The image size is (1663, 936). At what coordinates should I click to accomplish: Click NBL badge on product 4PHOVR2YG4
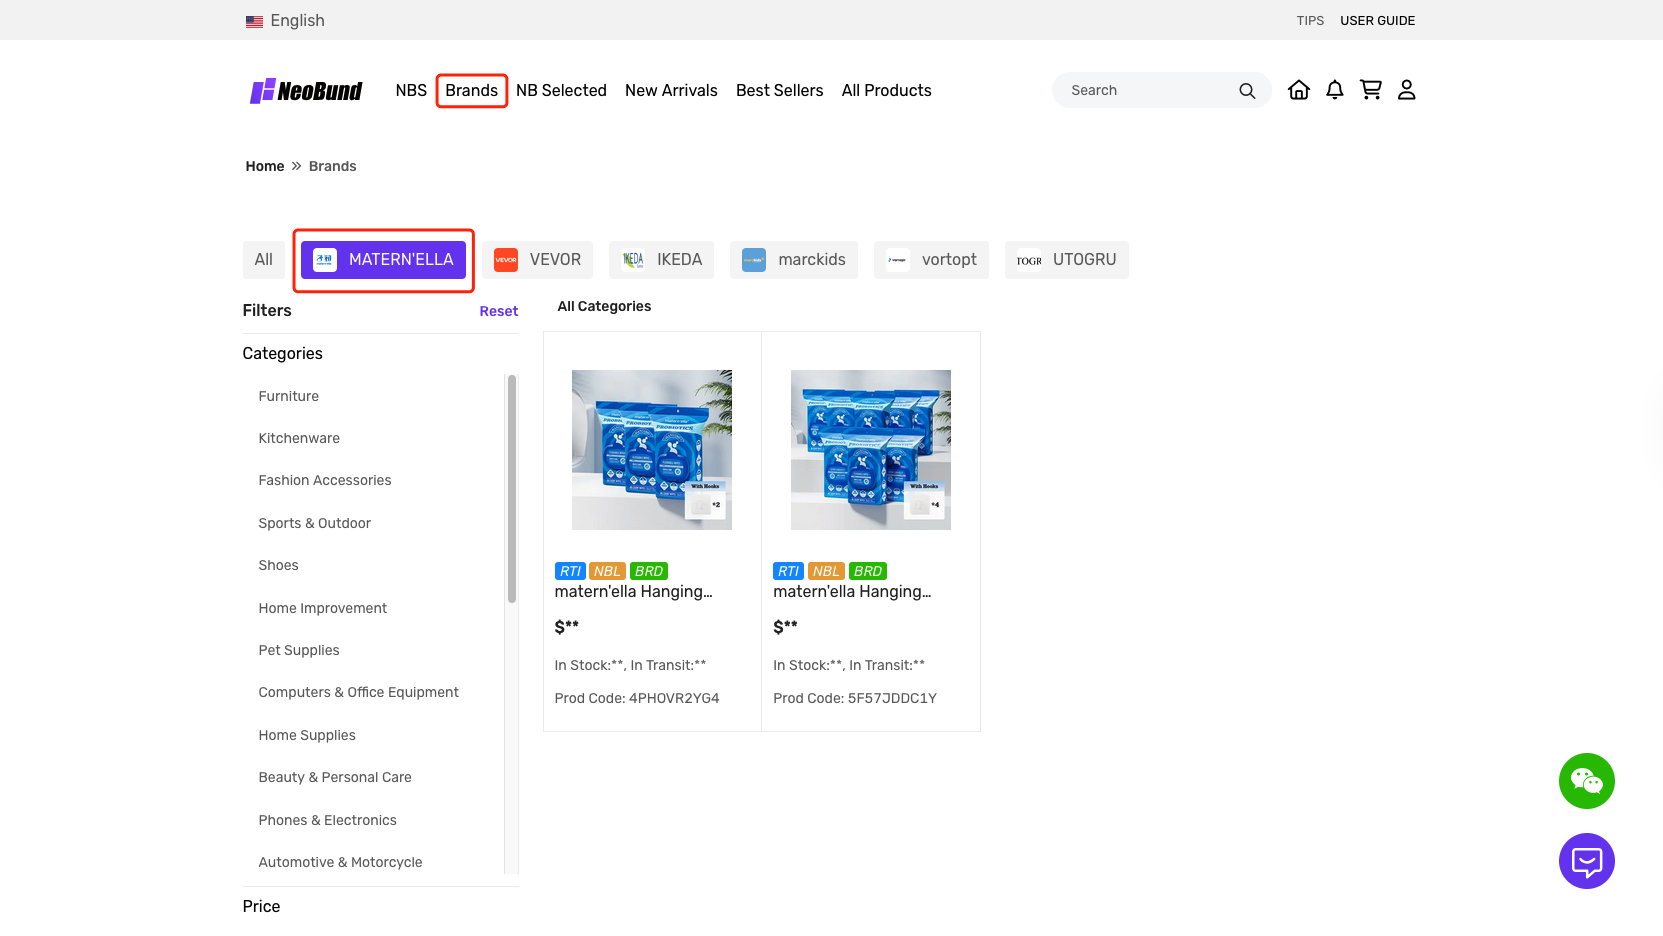607,571
